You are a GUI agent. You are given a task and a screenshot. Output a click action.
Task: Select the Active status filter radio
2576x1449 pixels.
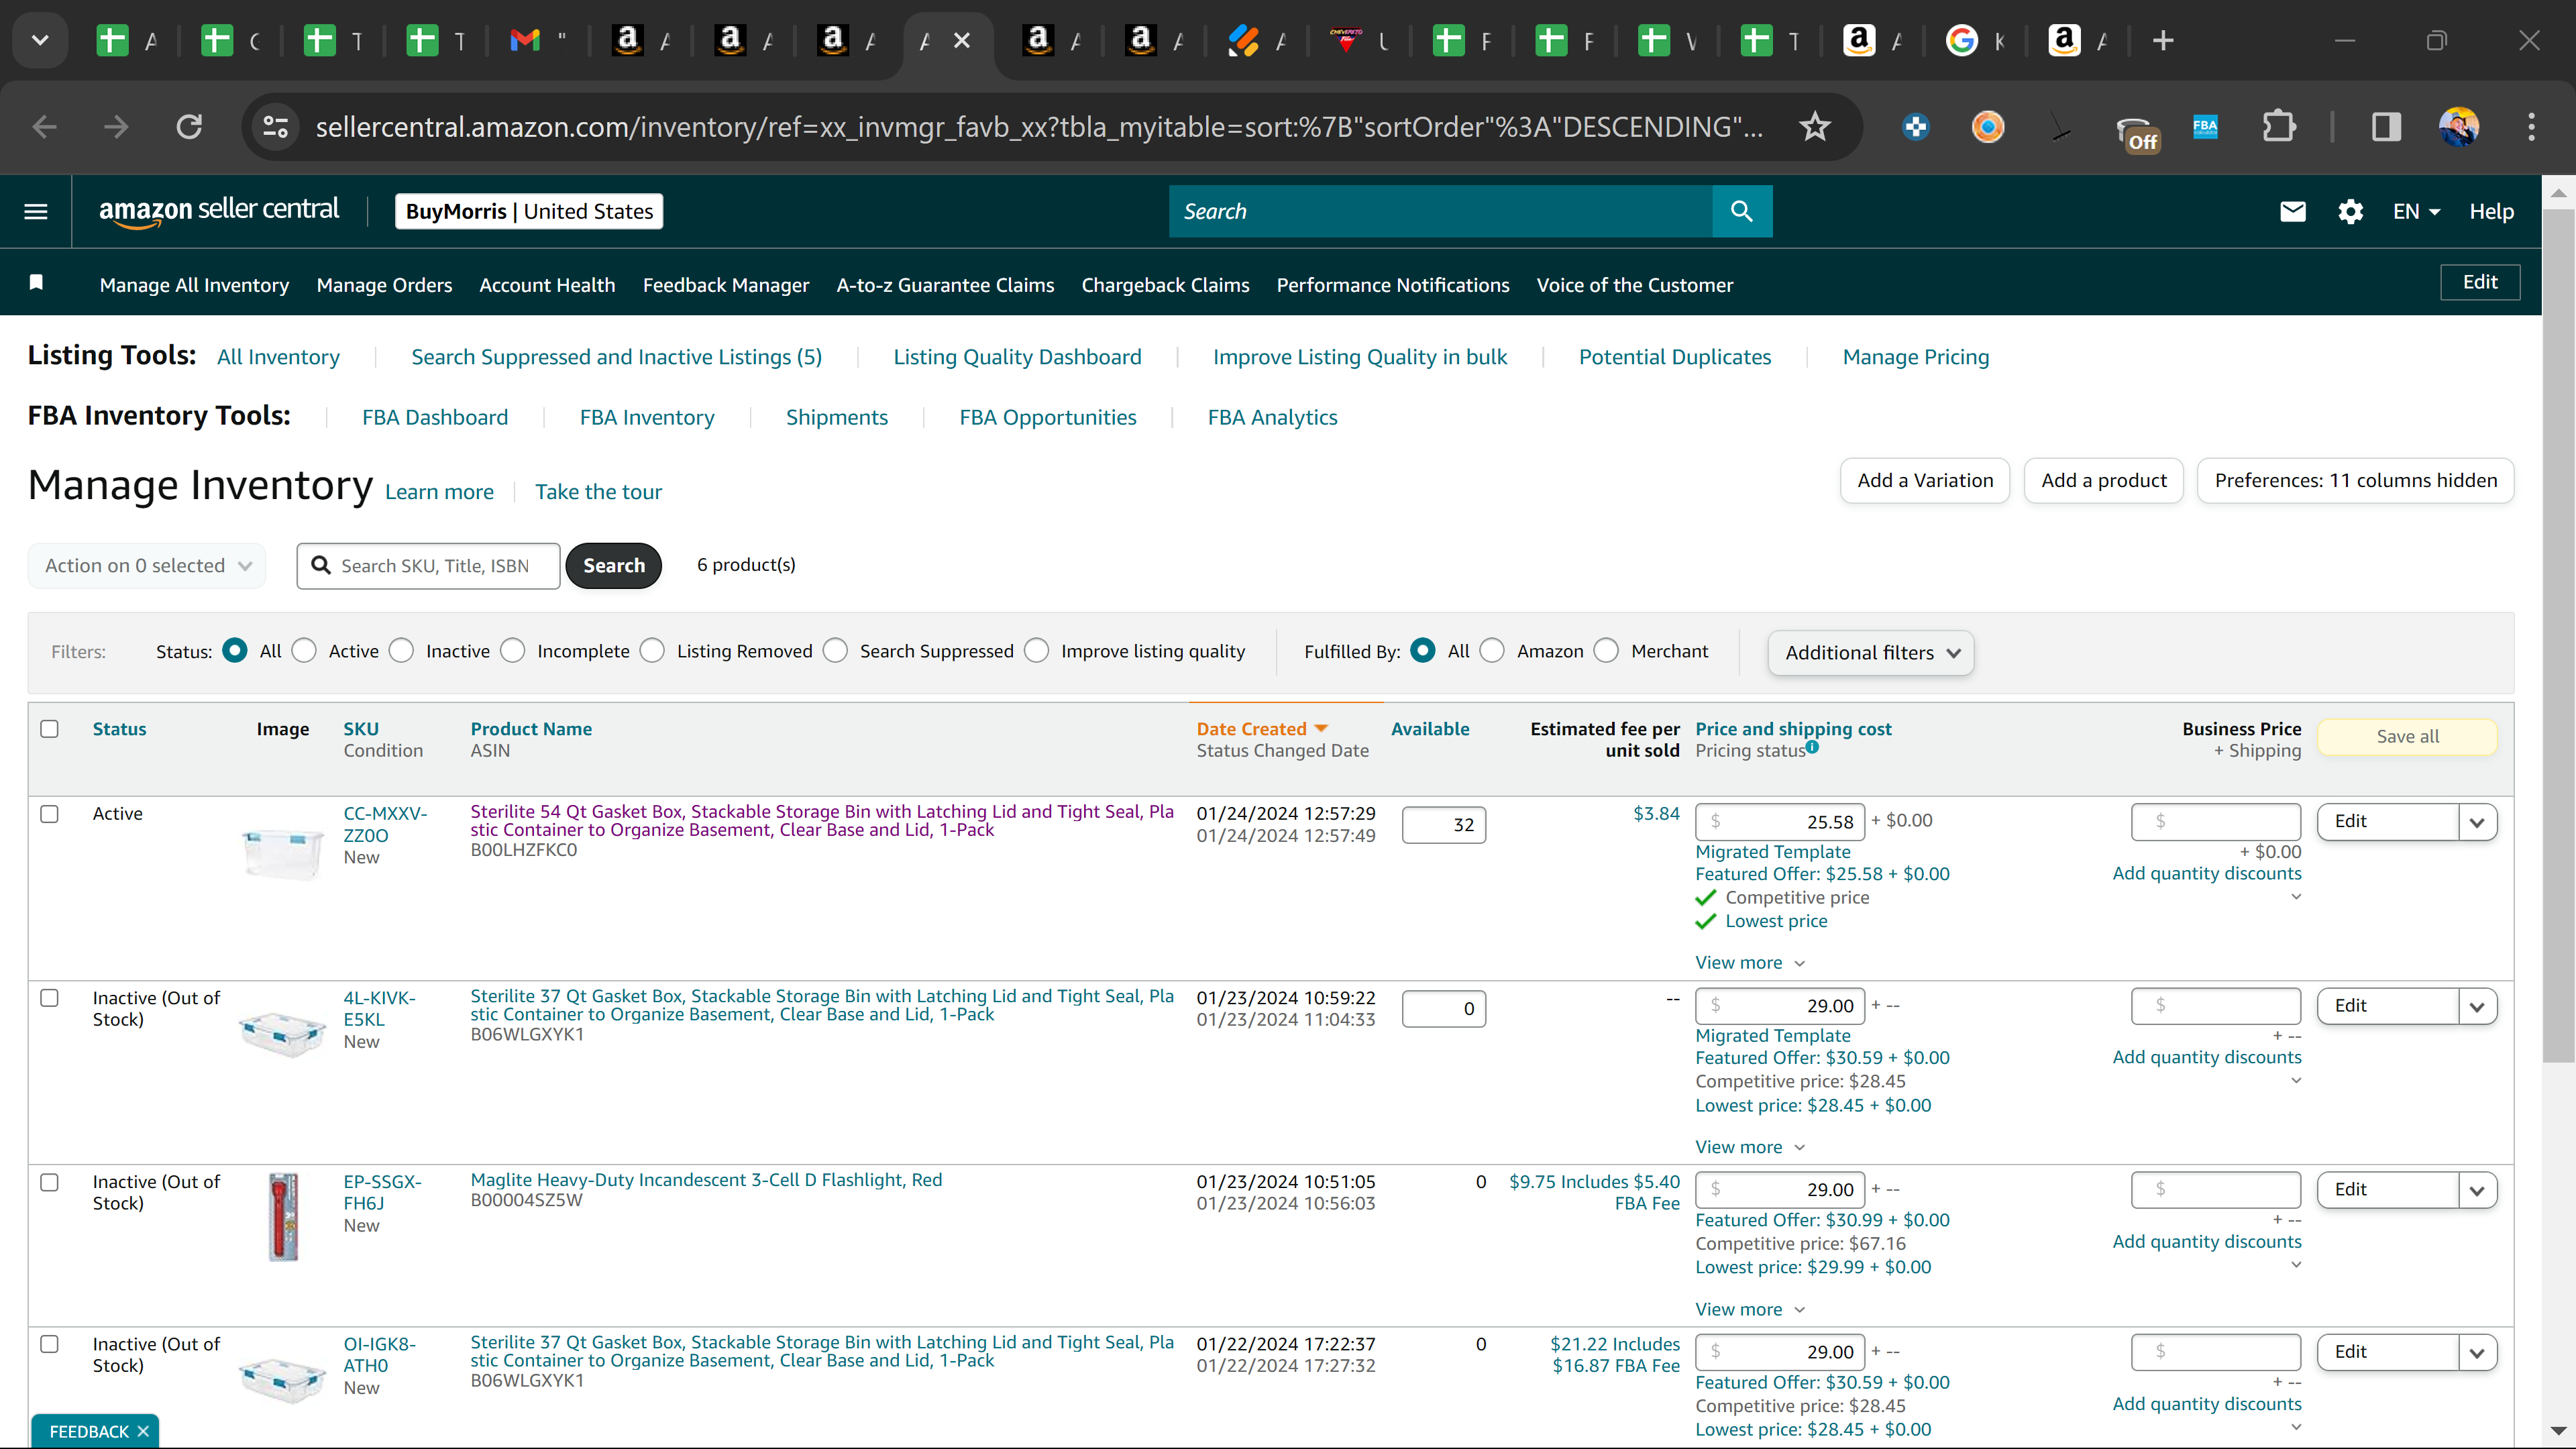tap(305, 651)
